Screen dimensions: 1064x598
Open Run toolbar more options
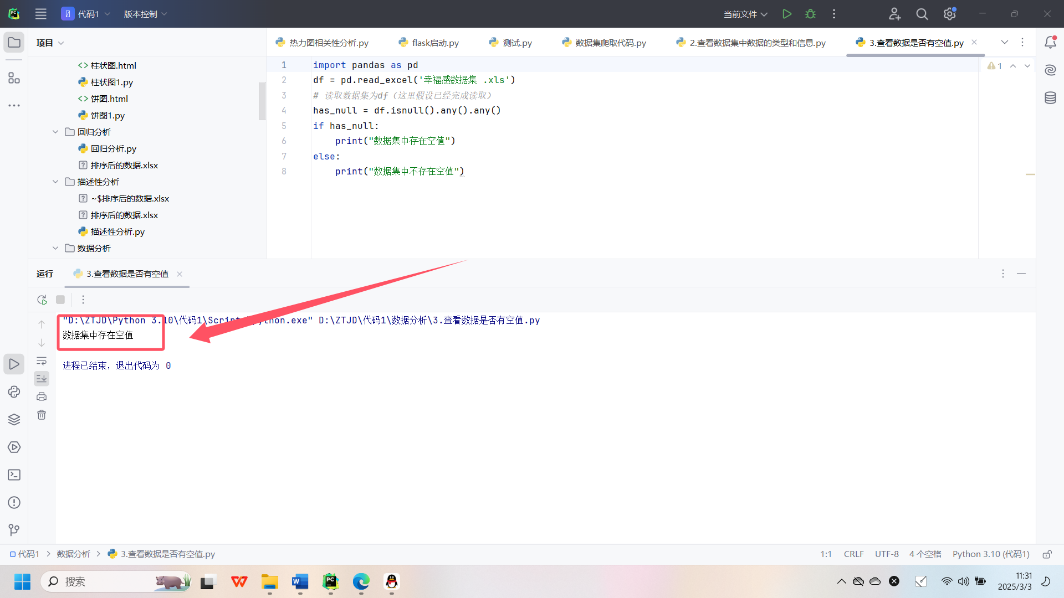(83, 299)
